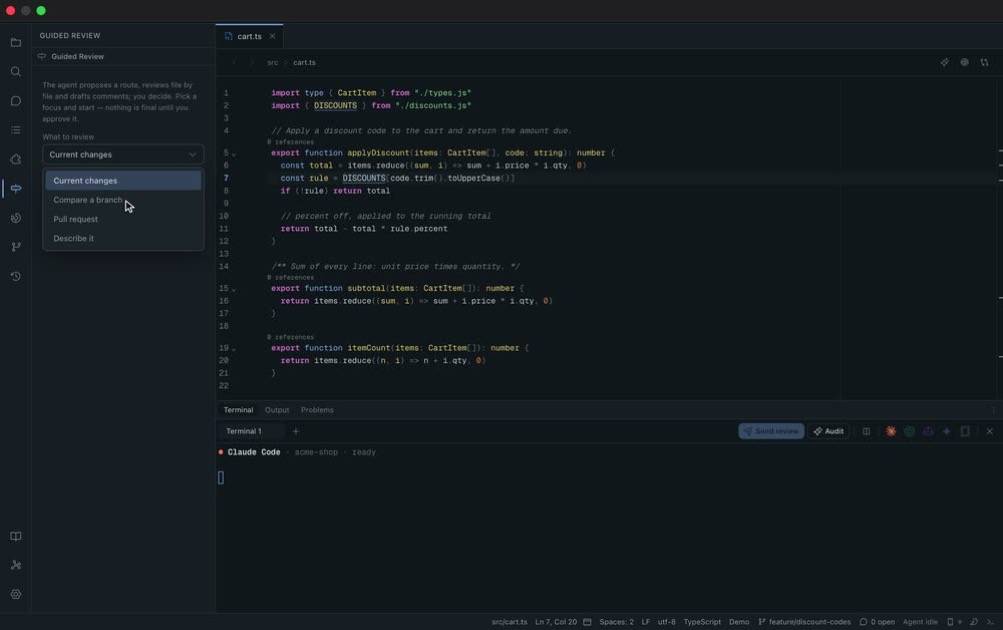Switch to the Terminal panel tab
Screen dimensions: 1003x630
point(238,410)
